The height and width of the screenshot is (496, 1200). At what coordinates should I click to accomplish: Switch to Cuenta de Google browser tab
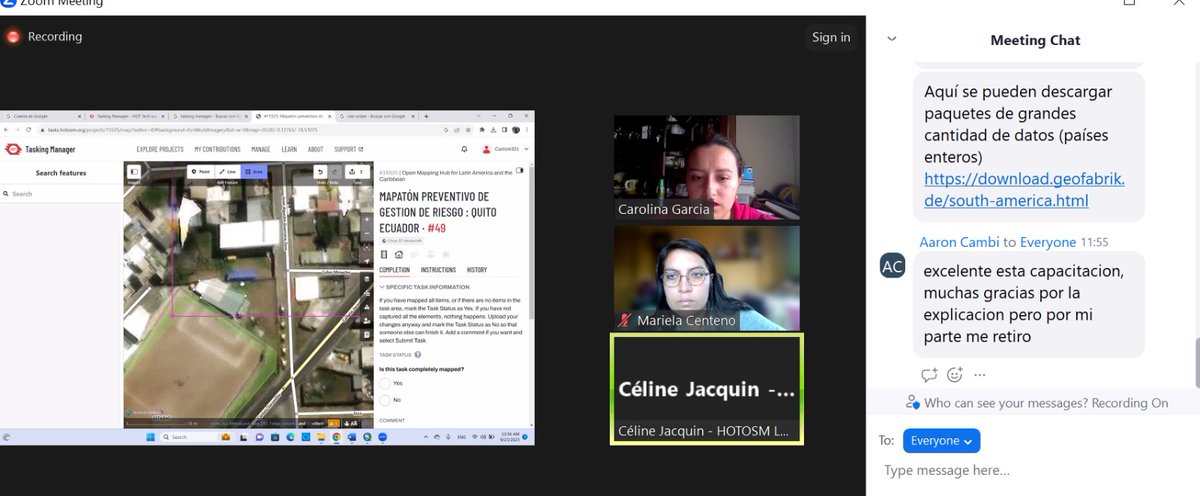pos(42,116)
